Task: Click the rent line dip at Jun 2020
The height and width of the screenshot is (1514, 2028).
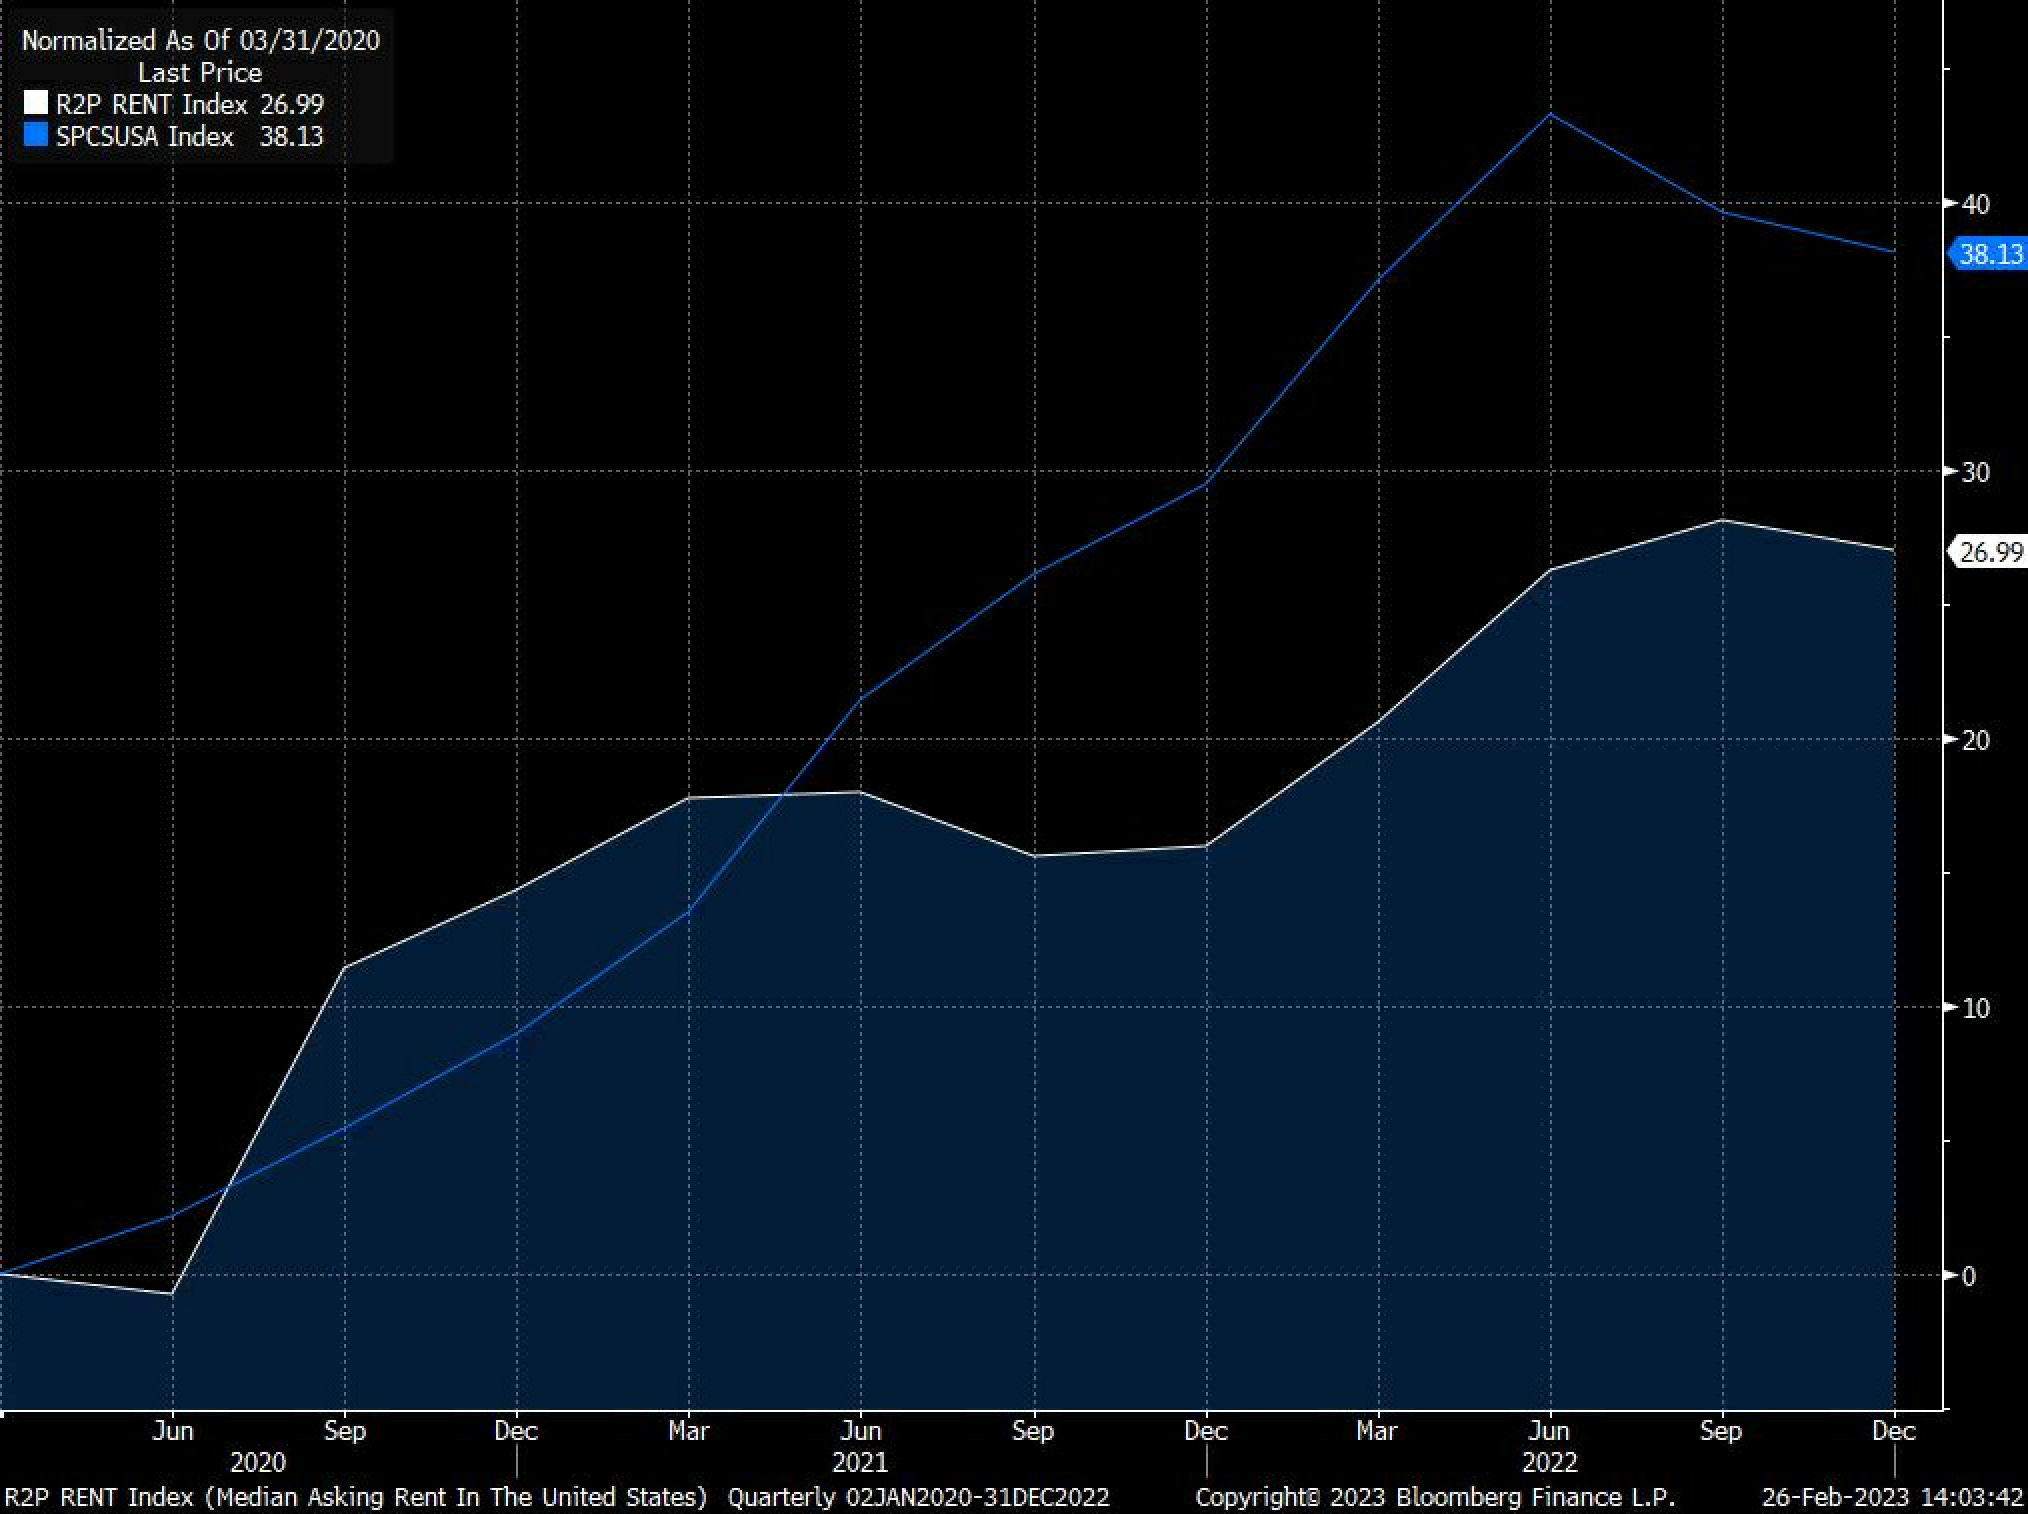Action: point(172,1293)
